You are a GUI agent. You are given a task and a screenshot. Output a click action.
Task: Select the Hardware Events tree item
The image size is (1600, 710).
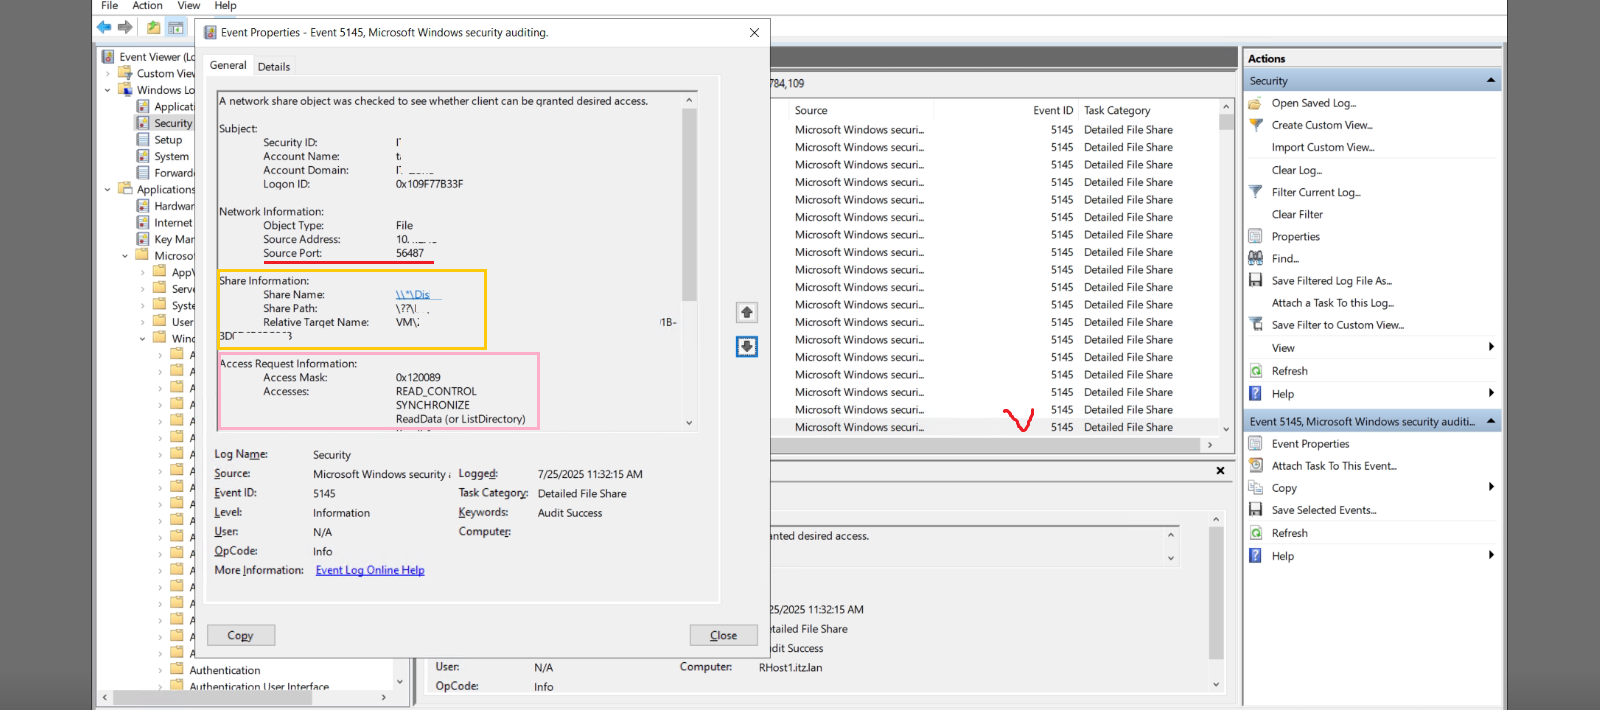click(x=174, y=206)
